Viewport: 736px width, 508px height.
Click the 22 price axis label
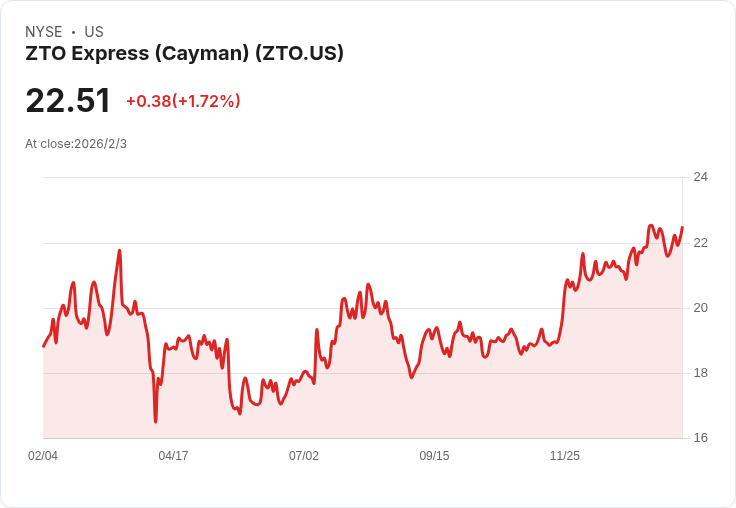point(701,243)
